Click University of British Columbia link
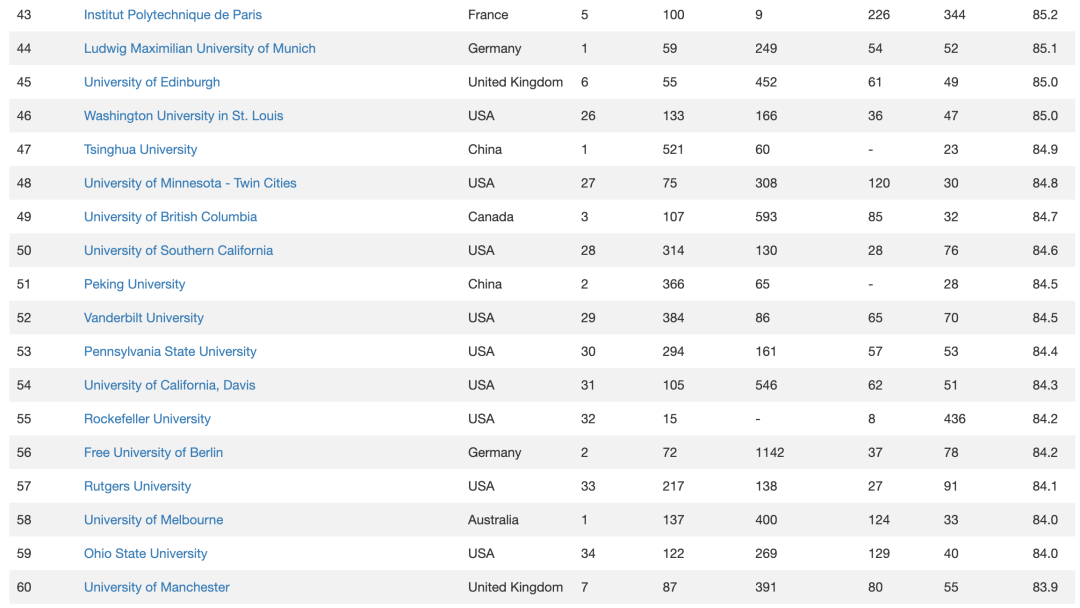 coord(170,217)
